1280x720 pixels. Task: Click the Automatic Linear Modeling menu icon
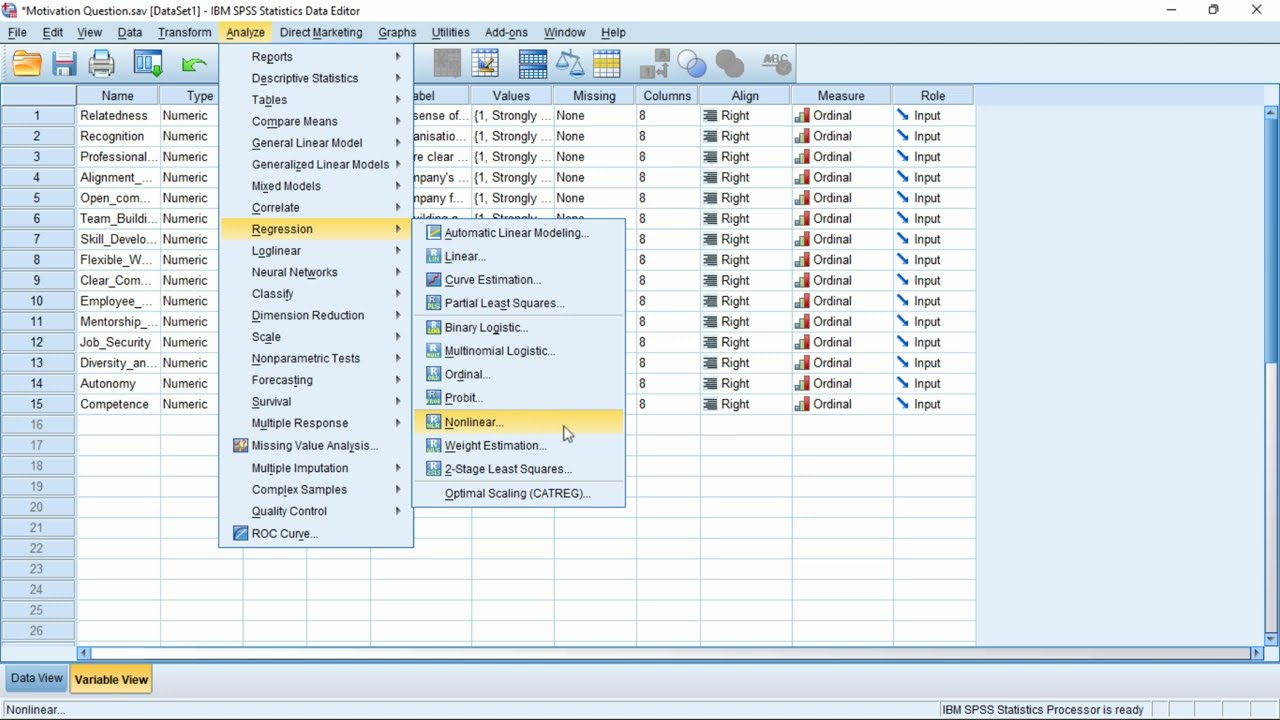point(434,233)
